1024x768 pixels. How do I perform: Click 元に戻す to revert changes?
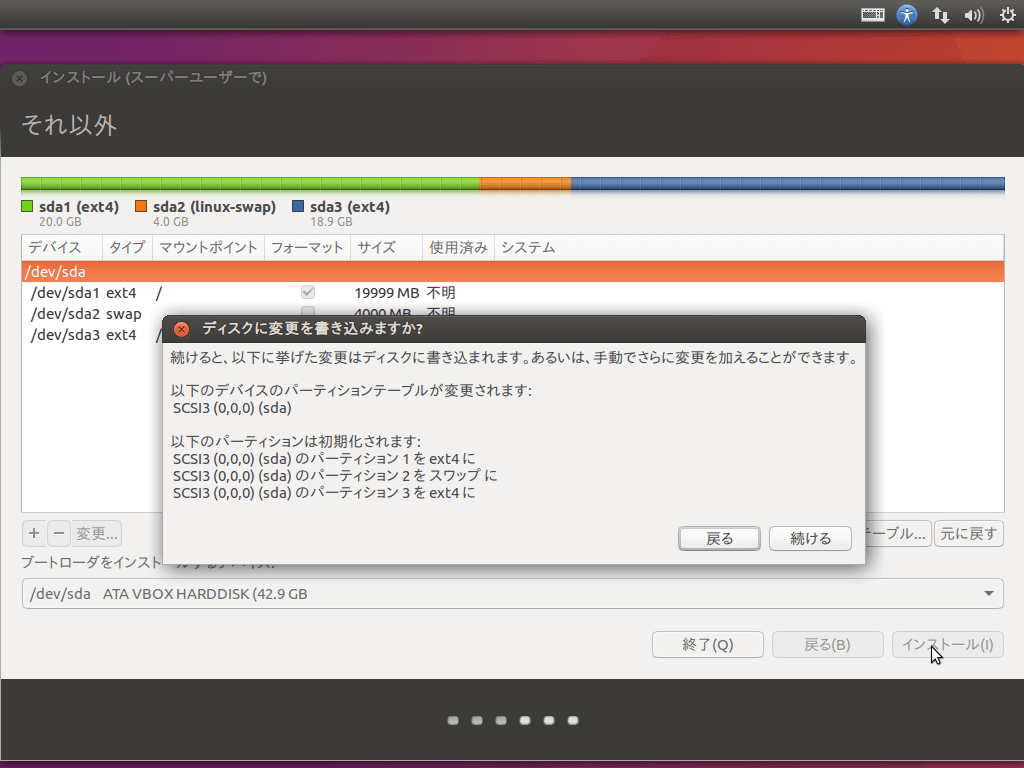(x=968, y=533)
